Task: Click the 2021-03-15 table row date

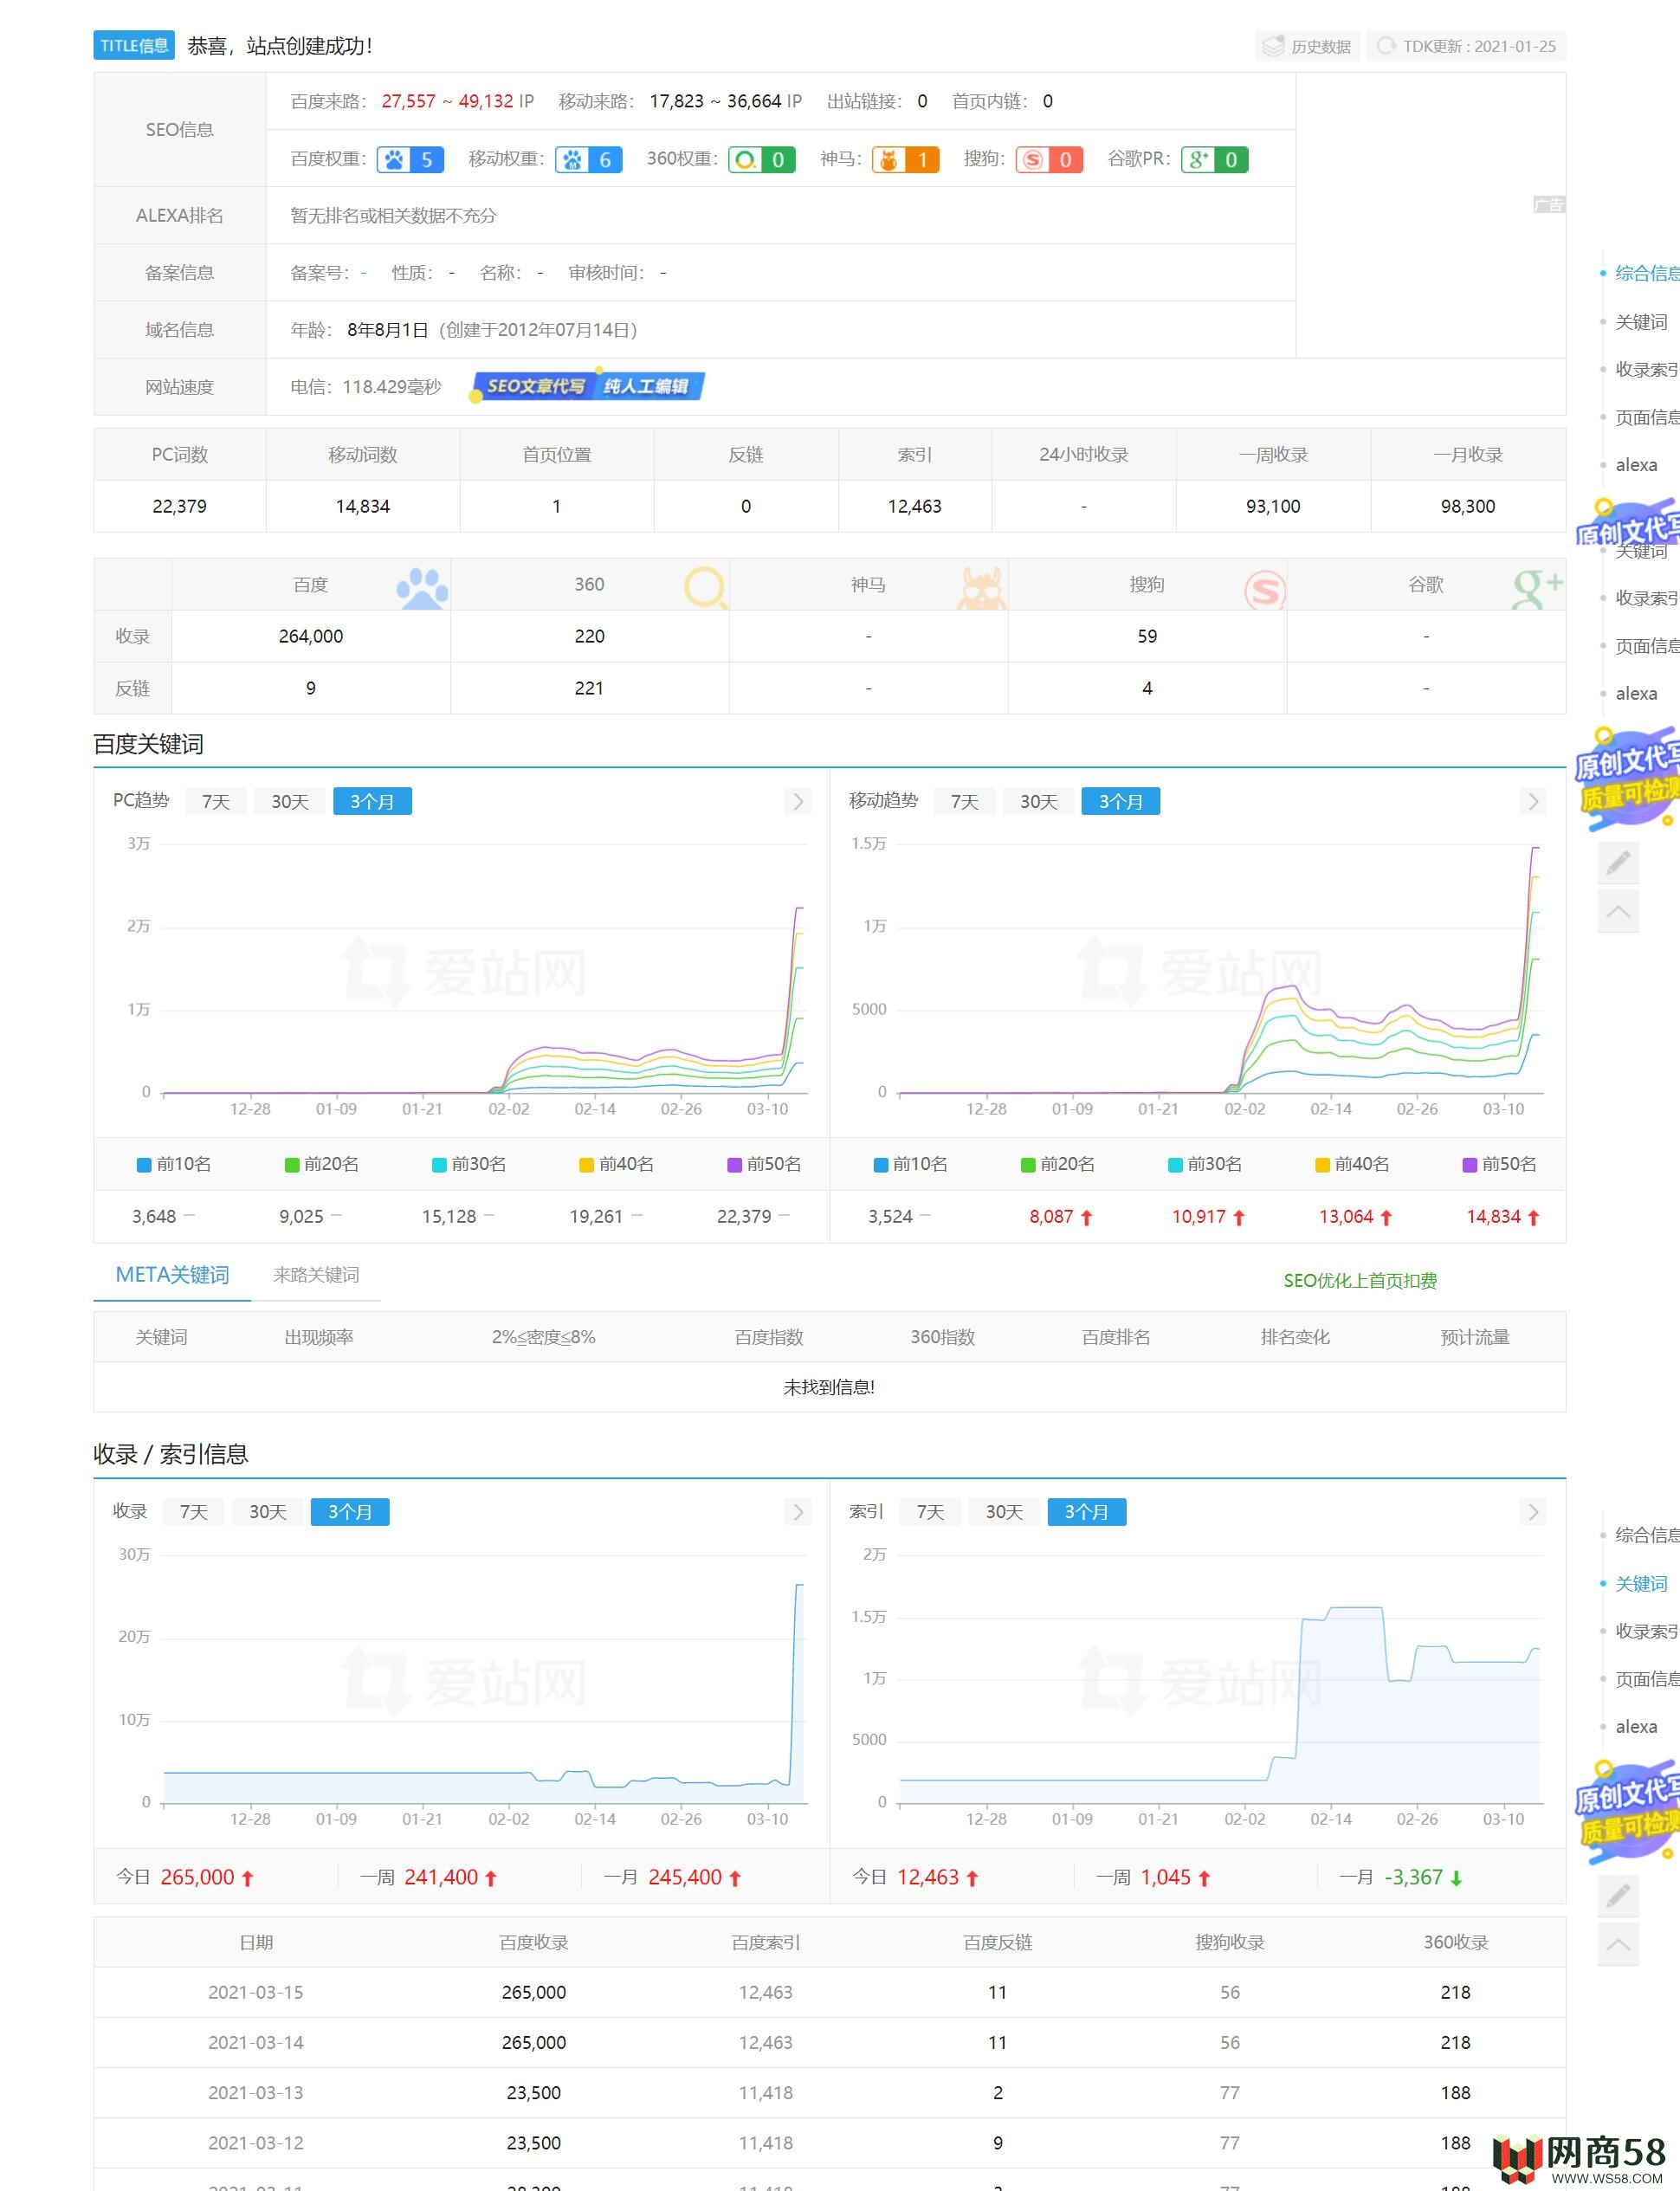Action: pos(256,1993)
